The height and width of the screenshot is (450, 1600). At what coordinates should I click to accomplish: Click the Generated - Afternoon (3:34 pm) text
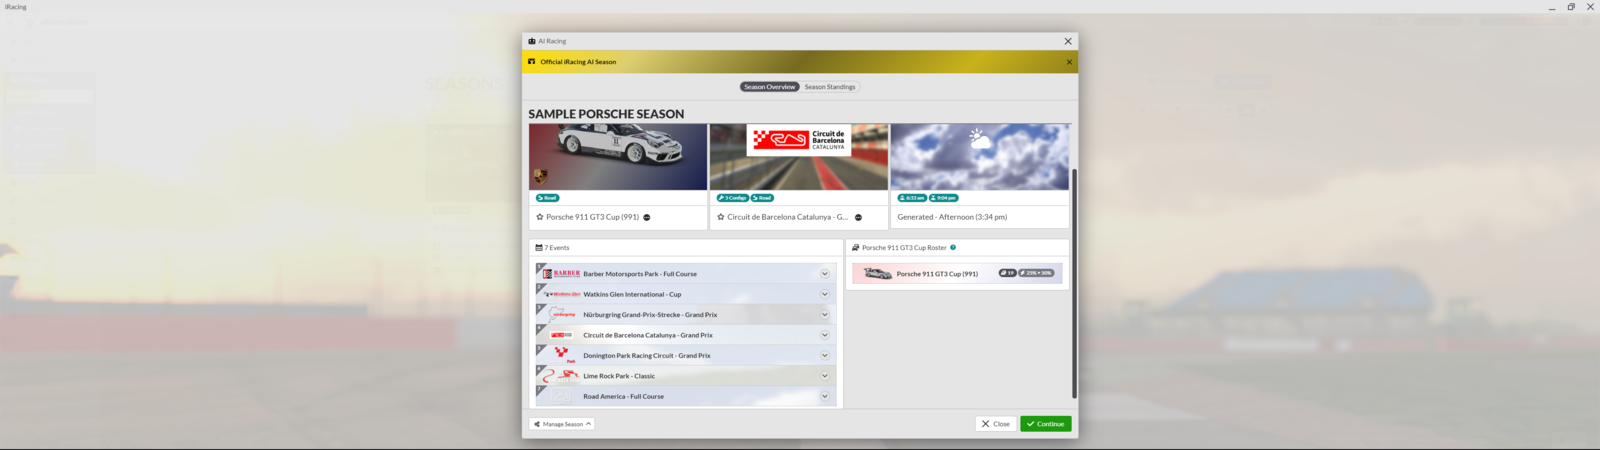952,217
